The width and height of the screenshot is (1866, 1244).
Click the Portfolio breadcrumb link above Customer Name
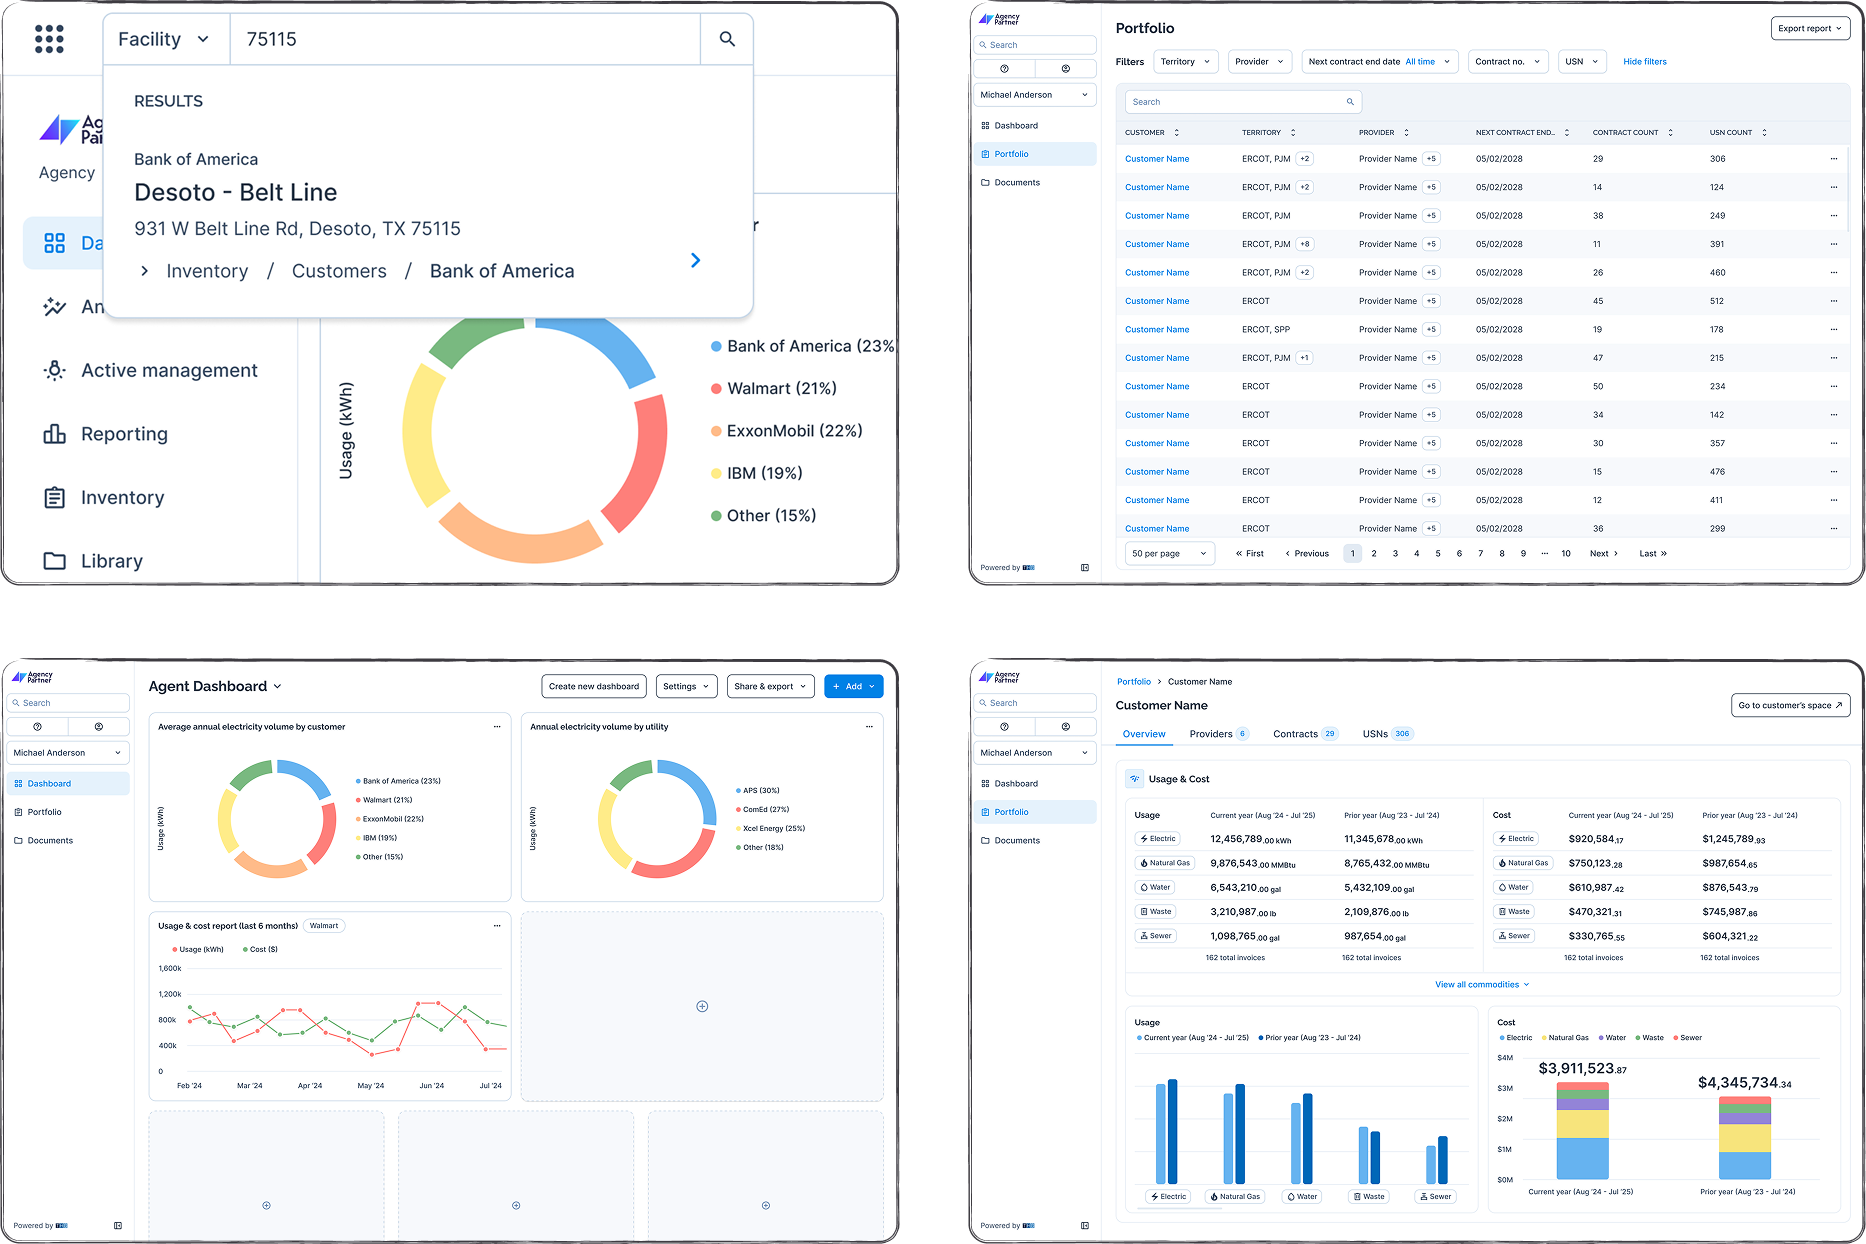(x=1134, y=682)
